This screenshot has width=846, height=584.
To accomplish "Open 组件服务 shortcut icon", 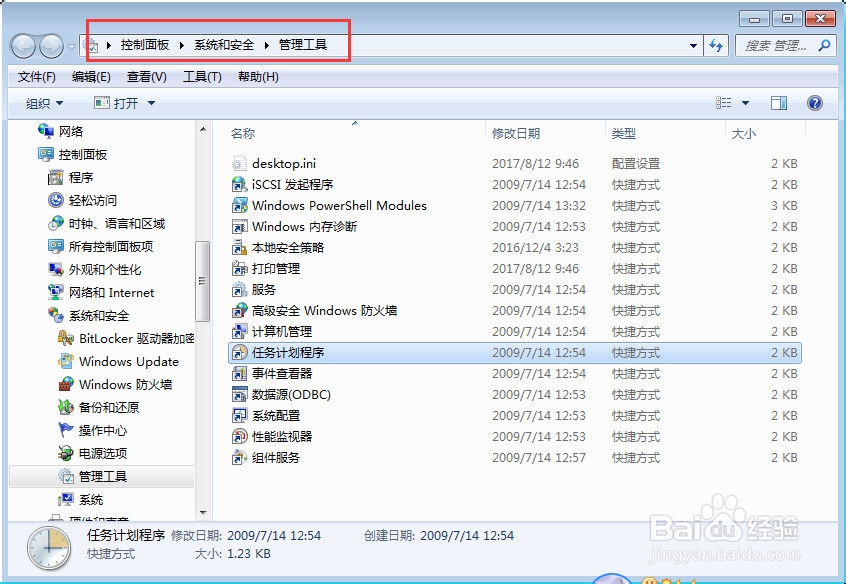I will (236, 458).
